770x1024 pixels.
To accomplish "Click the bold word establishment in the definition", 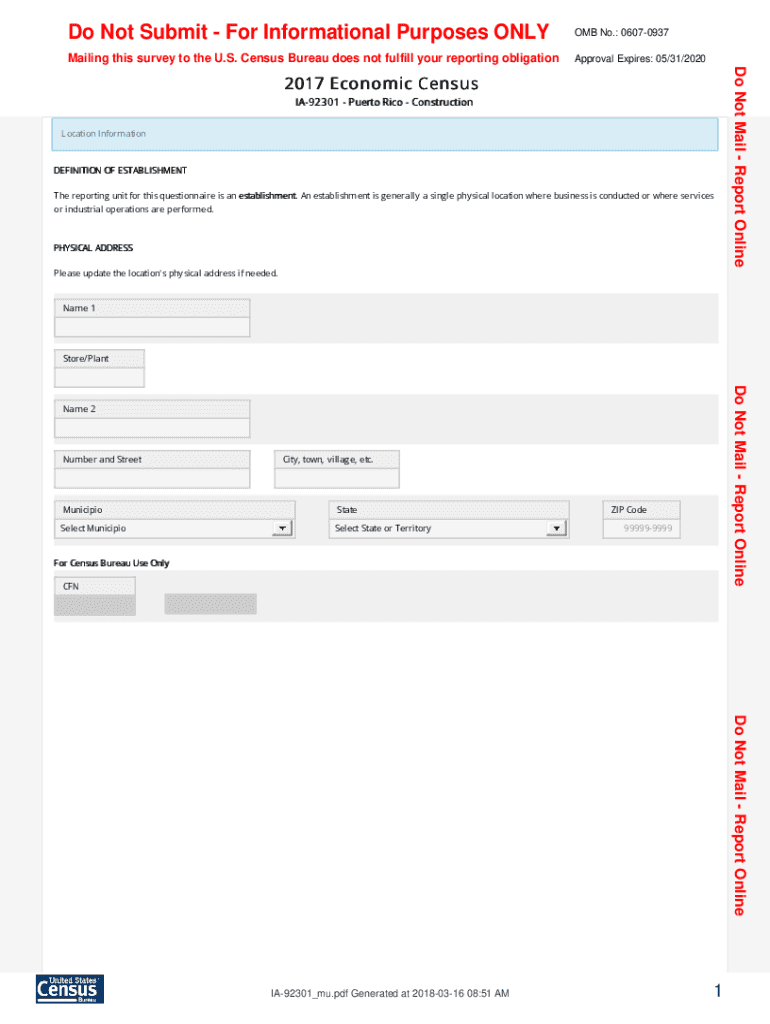I will 266,196.
